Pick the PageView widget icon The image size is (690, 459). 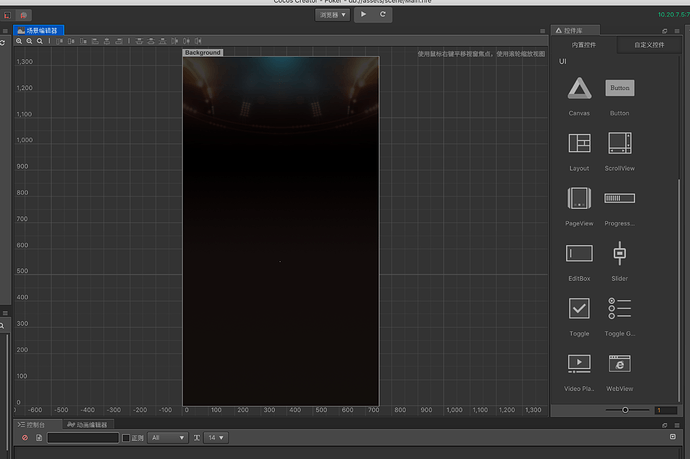(x=579, y=198)
